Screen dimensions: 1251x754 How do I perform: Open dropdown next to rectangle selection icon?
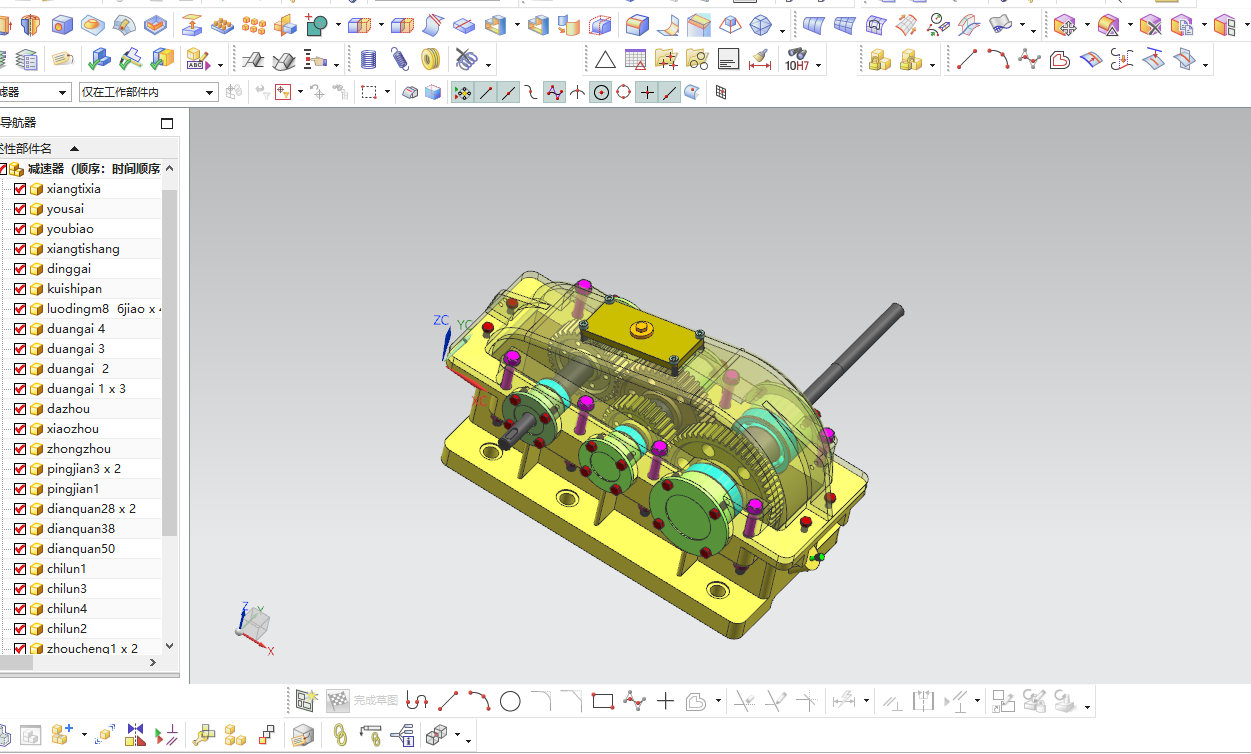pos(387,93)
